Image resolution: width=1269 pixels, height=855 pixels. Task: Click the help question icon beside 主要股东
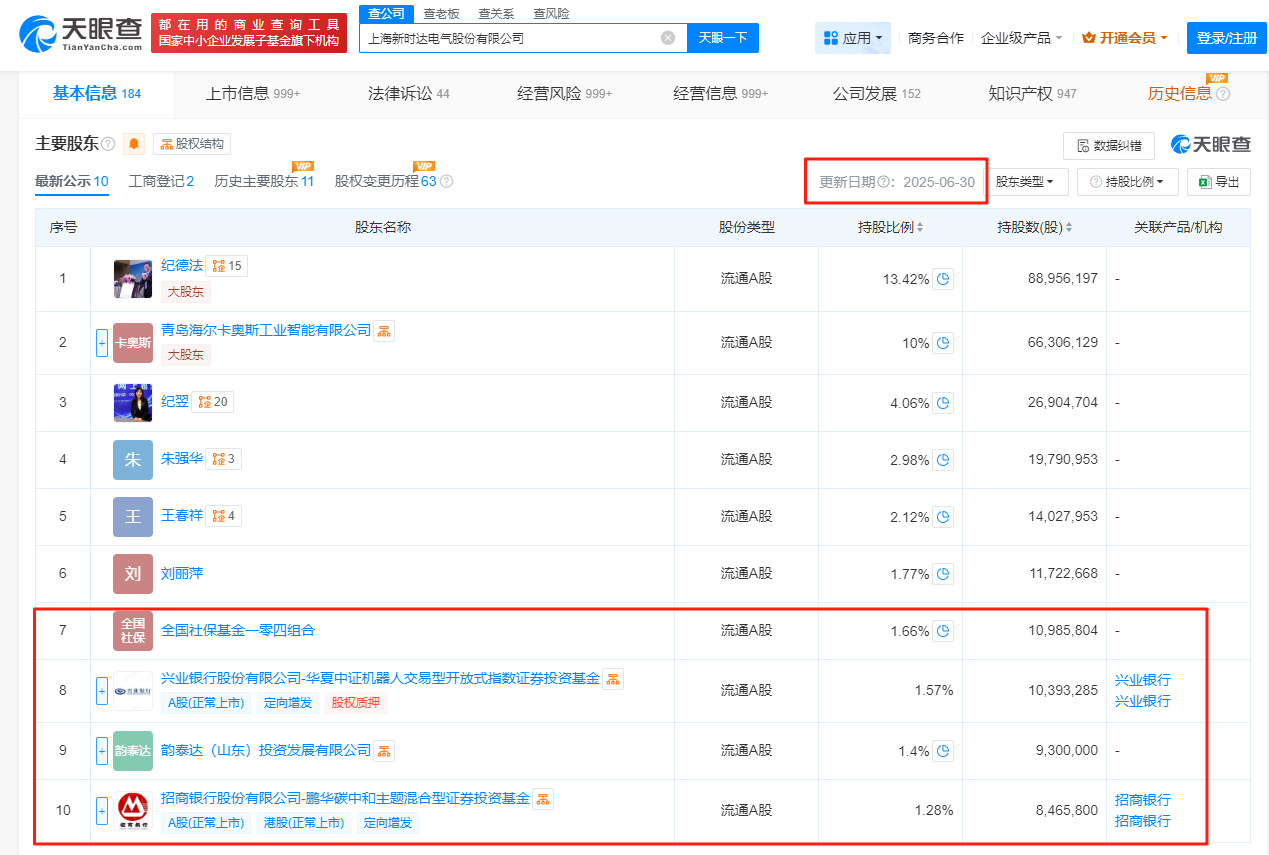[108, 144]
